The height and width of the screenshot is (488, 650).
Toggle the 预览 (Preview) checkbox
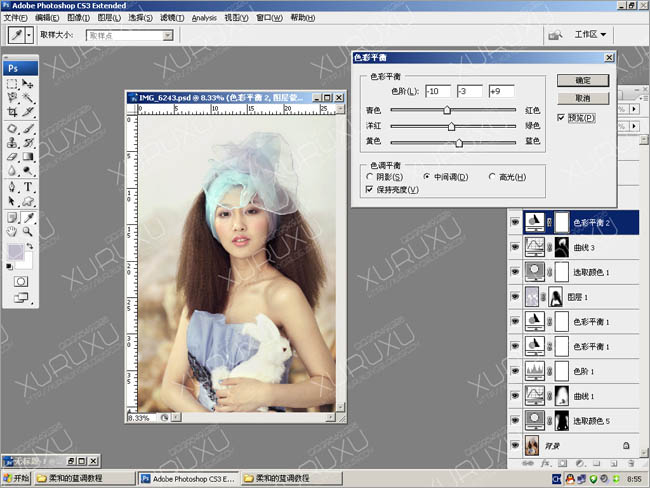click(562, 118)
